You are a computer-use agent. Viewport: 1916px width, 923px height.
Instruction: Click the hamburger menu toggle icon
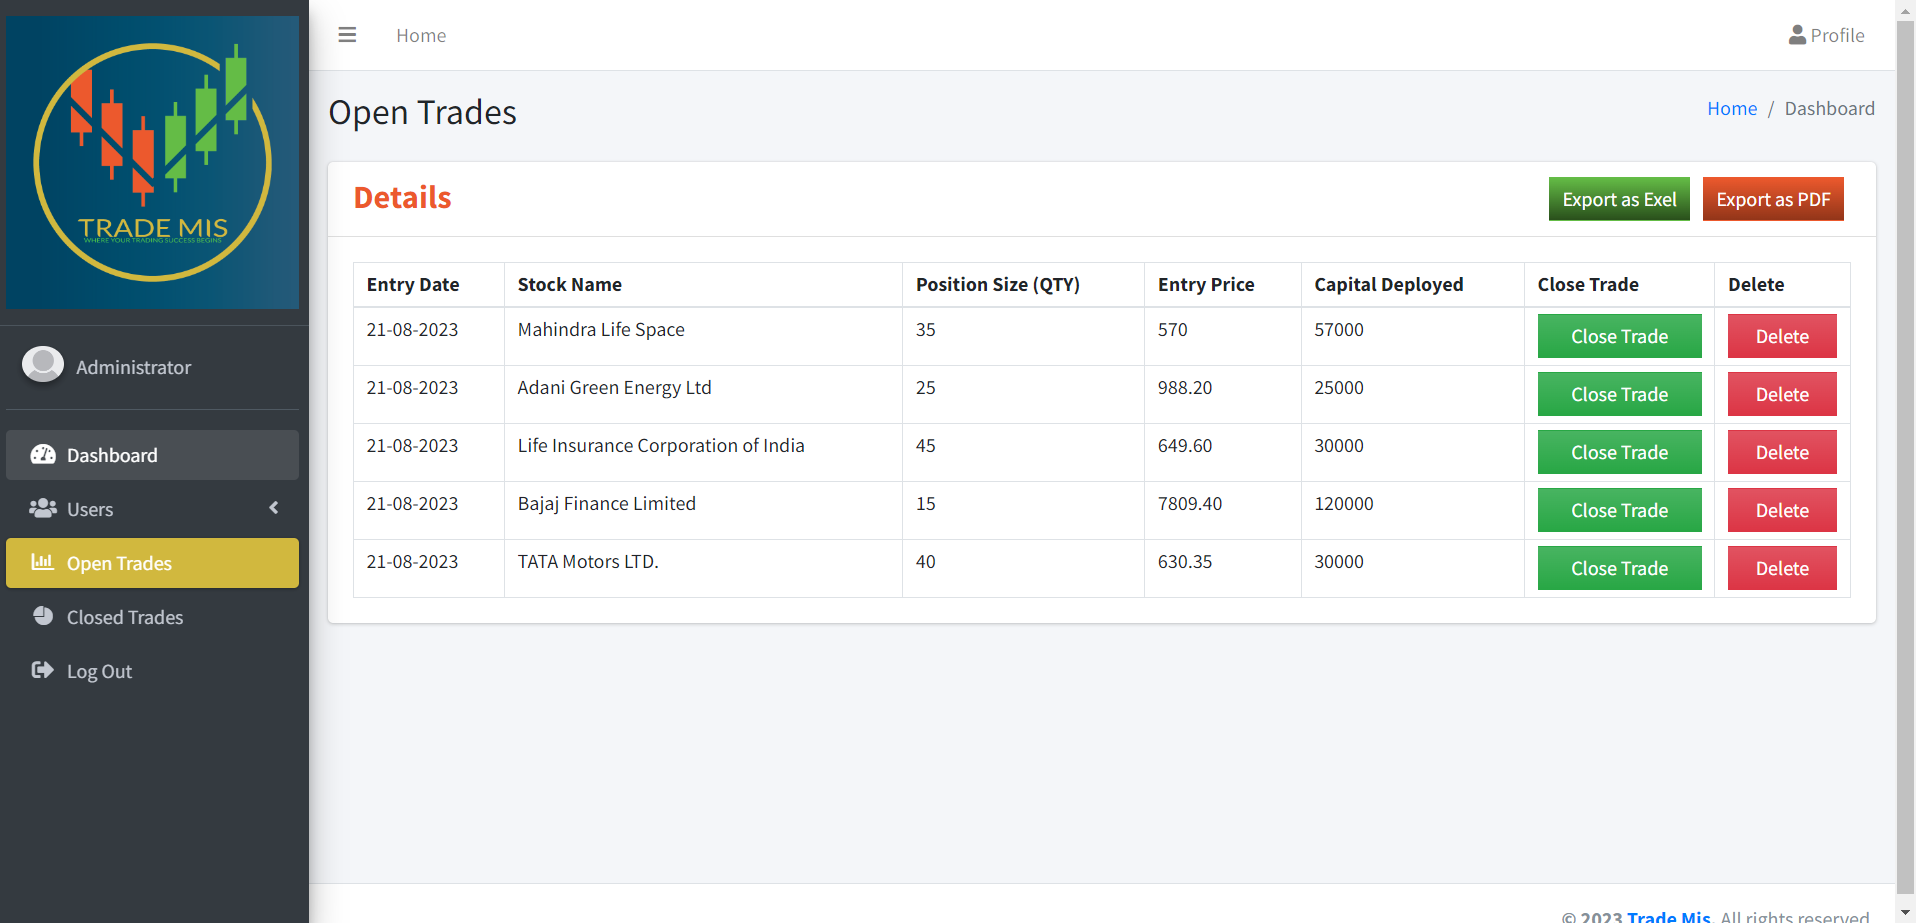click(x=347, y=35)
